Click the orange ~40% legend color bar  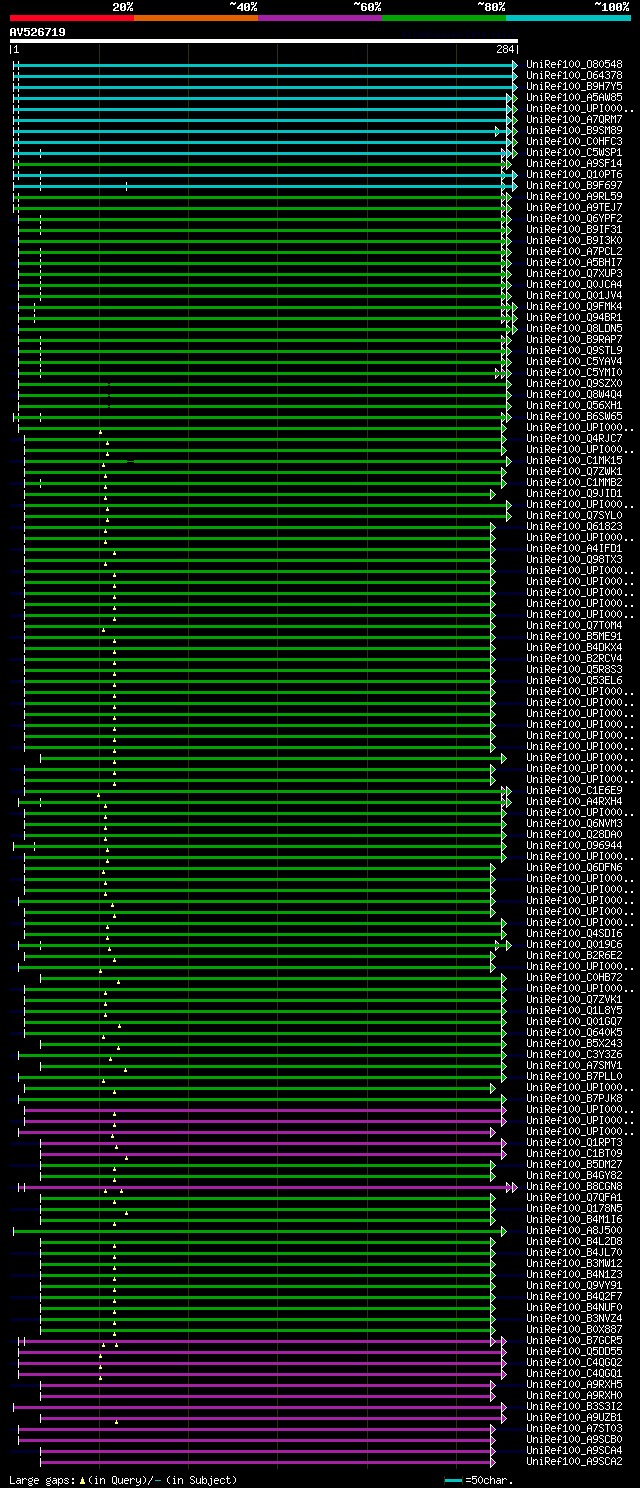196,18
